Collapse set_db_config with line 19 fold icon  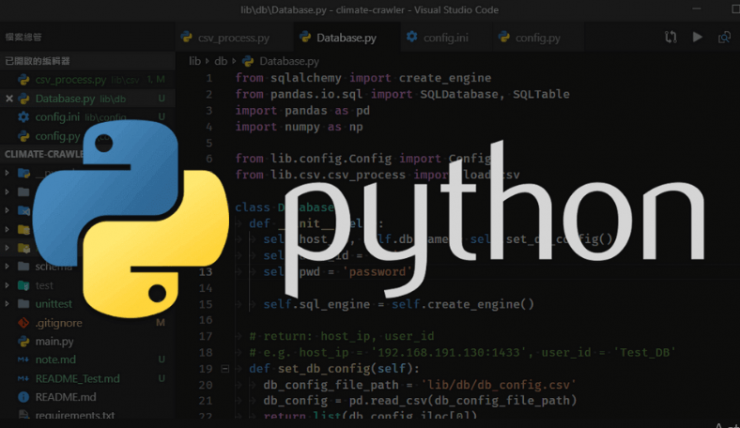(225, 369)
